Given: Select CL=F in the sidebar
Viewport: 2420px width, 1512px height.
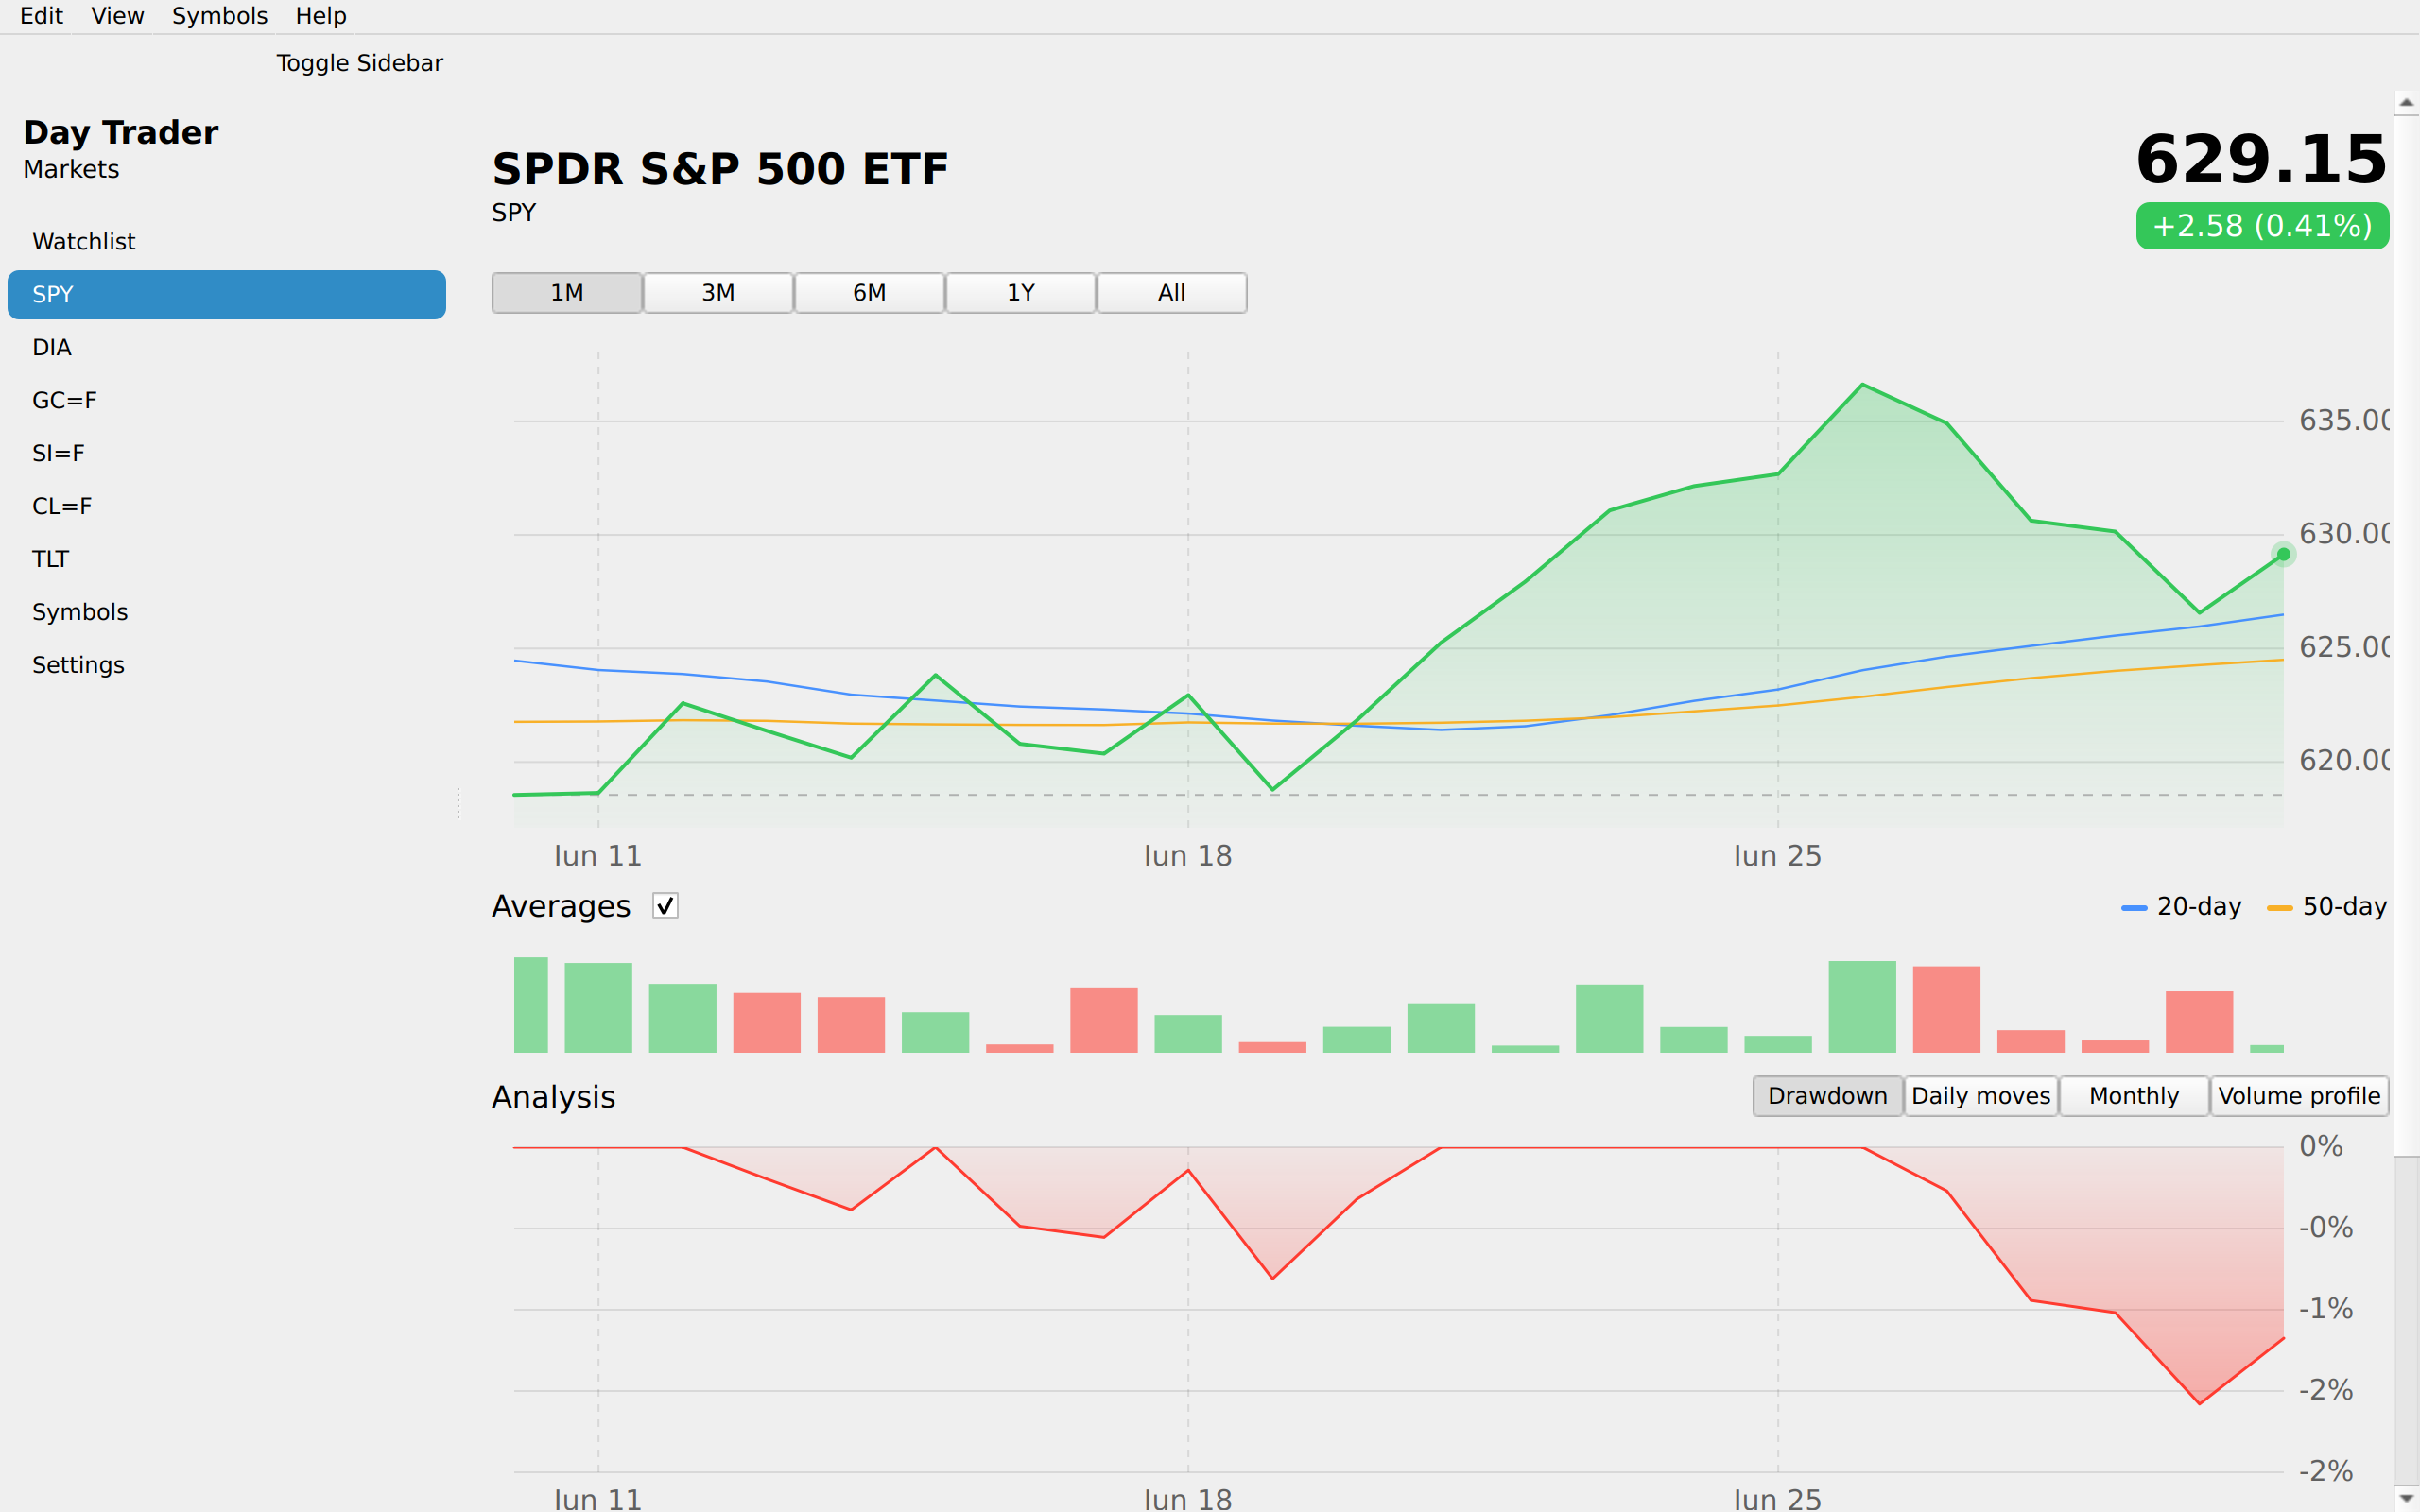Looking at the screenshot, I should pyautogui.click(x=227, y=507).
